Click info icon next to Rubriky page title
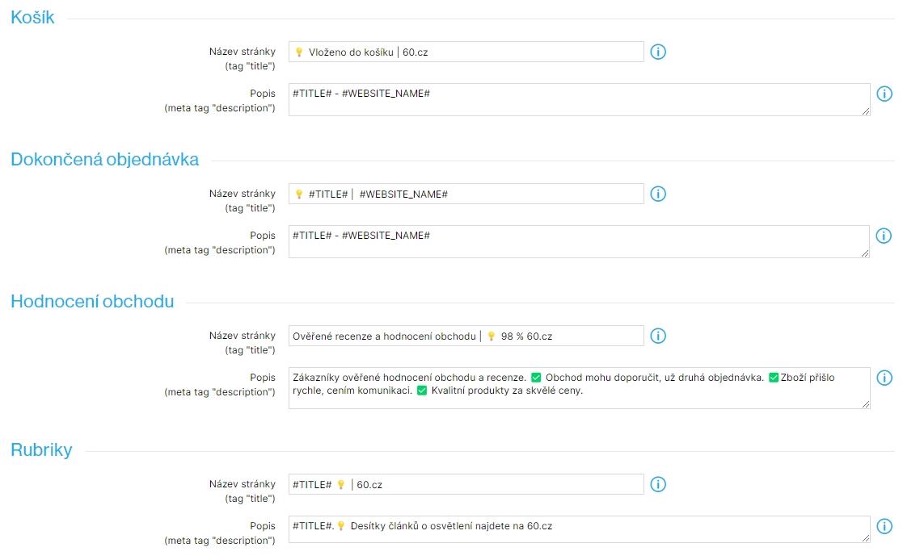 (x=658, y=484)
